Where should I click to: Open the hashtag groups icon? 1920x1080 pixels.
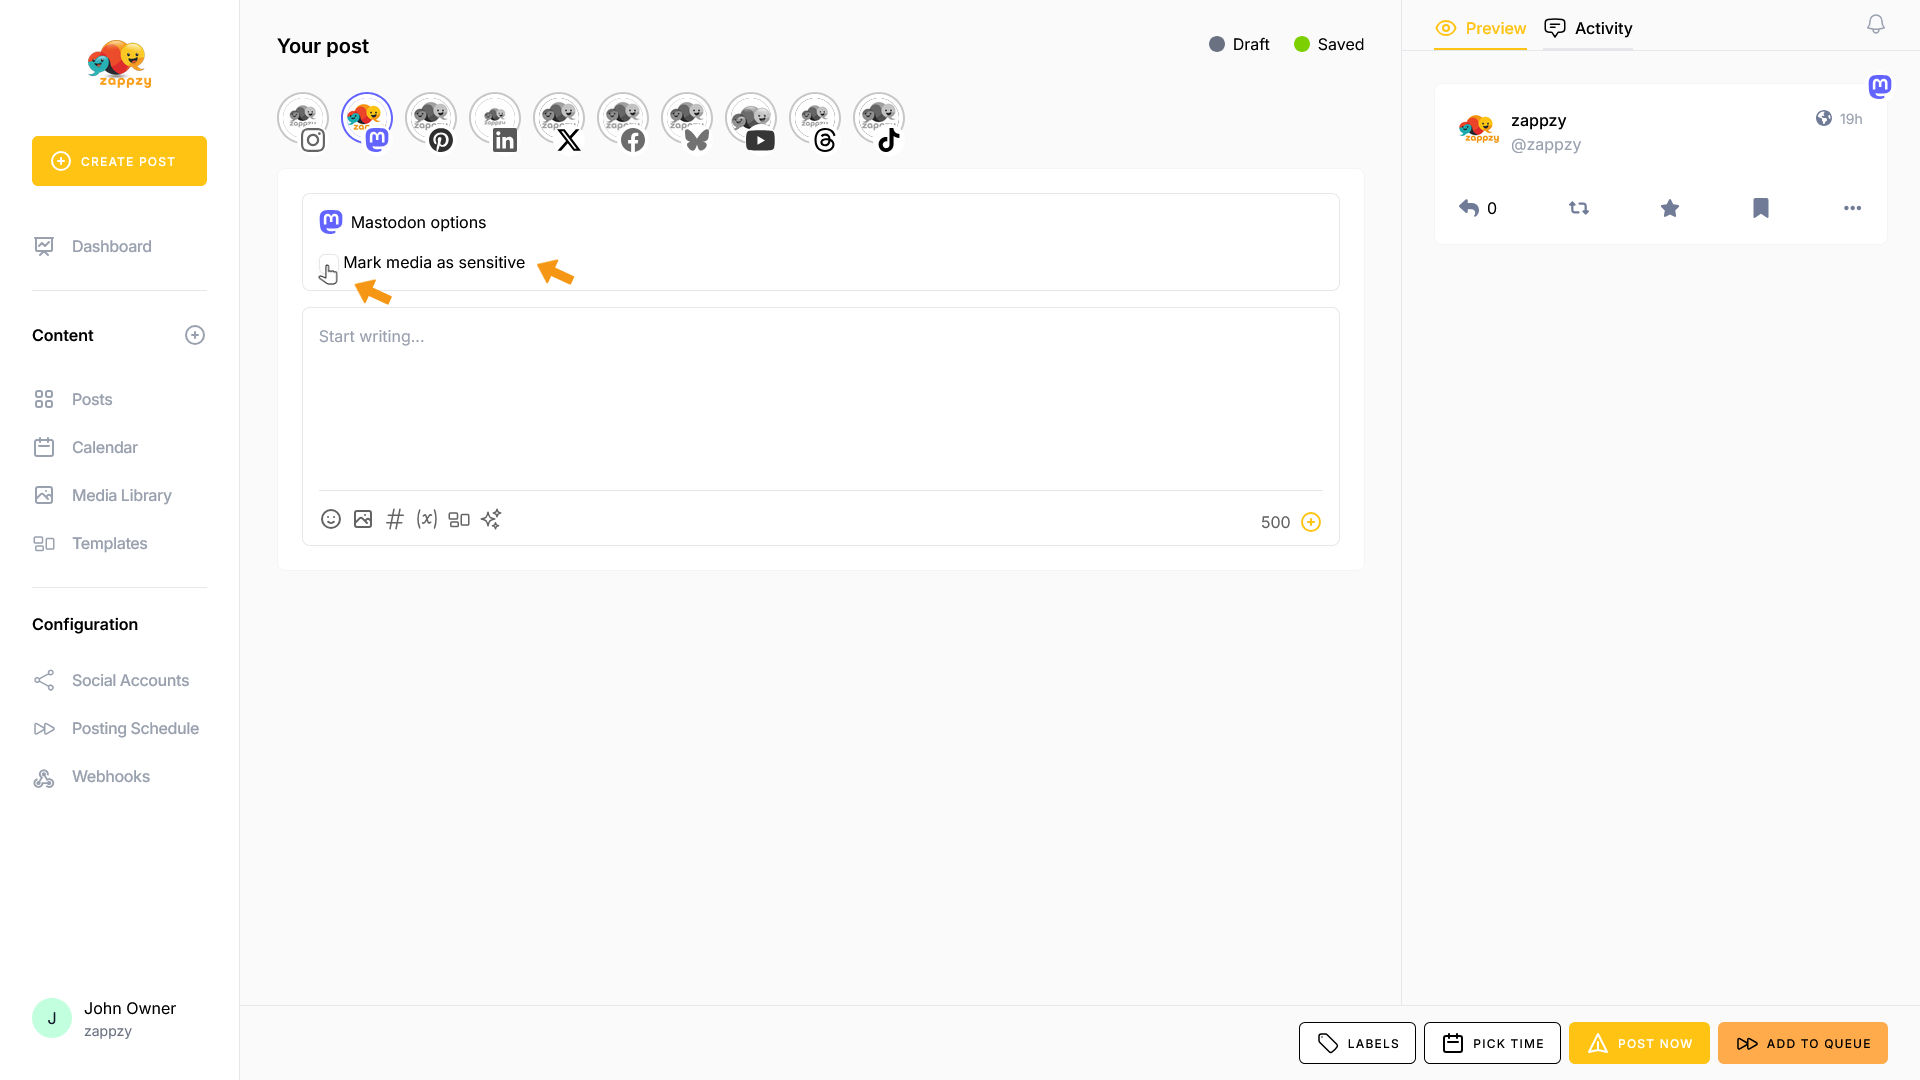click(x=395, y=519)
